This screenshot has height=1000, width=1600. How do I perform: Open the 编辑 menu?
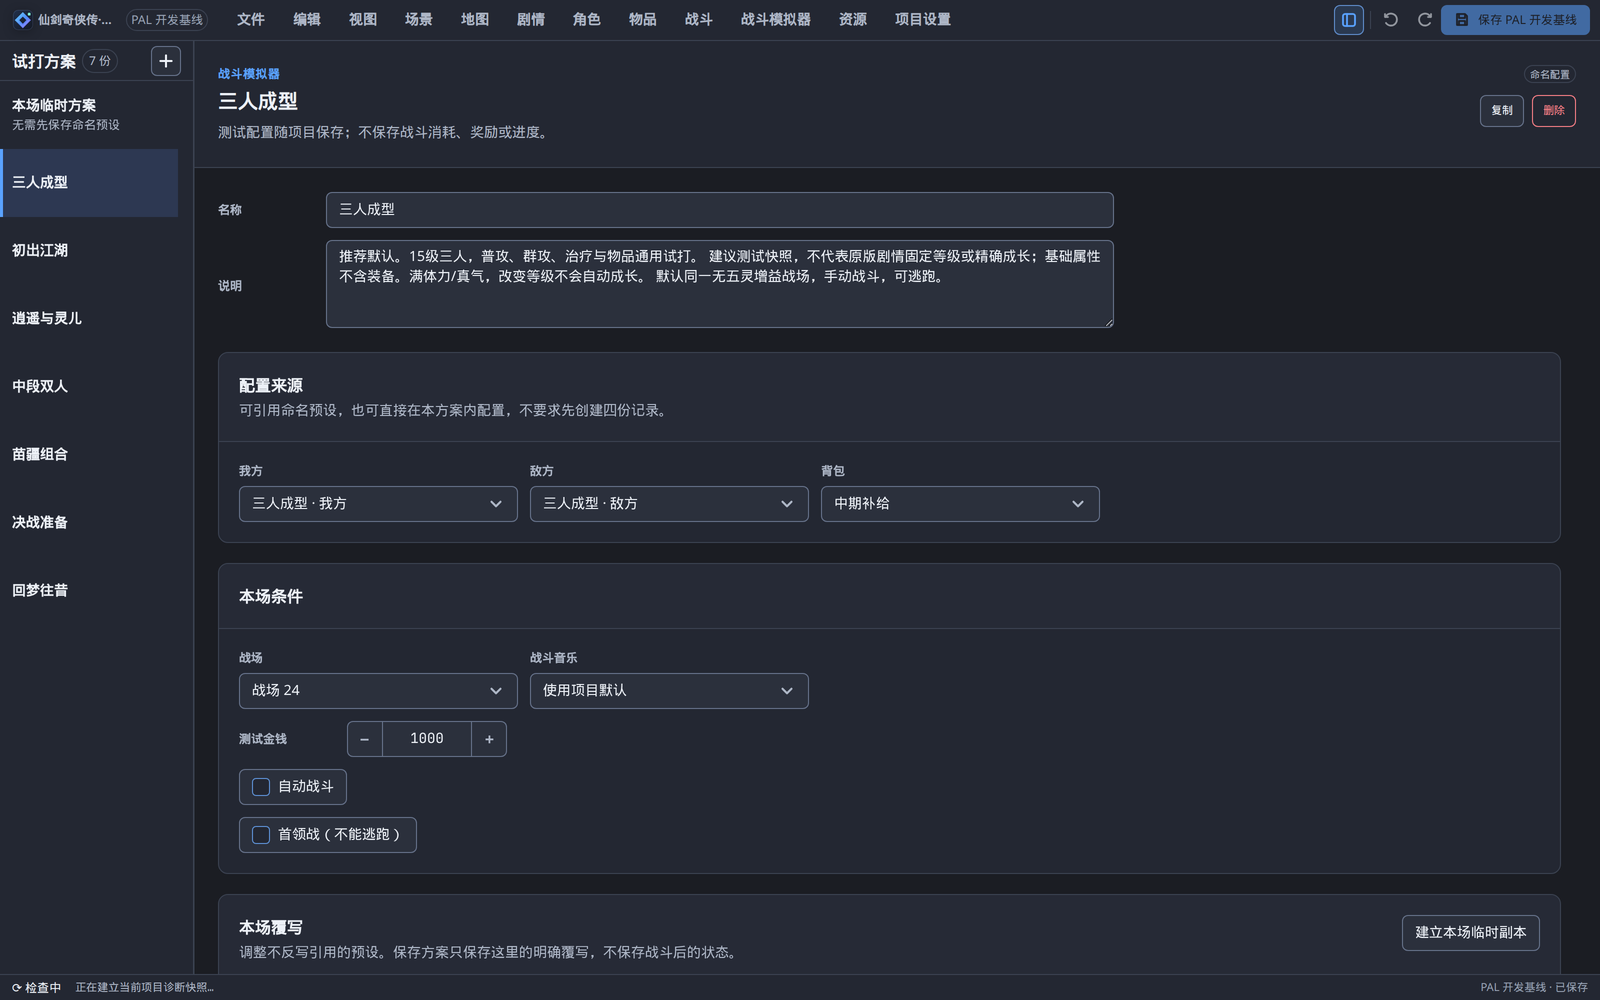pos(307,20)
